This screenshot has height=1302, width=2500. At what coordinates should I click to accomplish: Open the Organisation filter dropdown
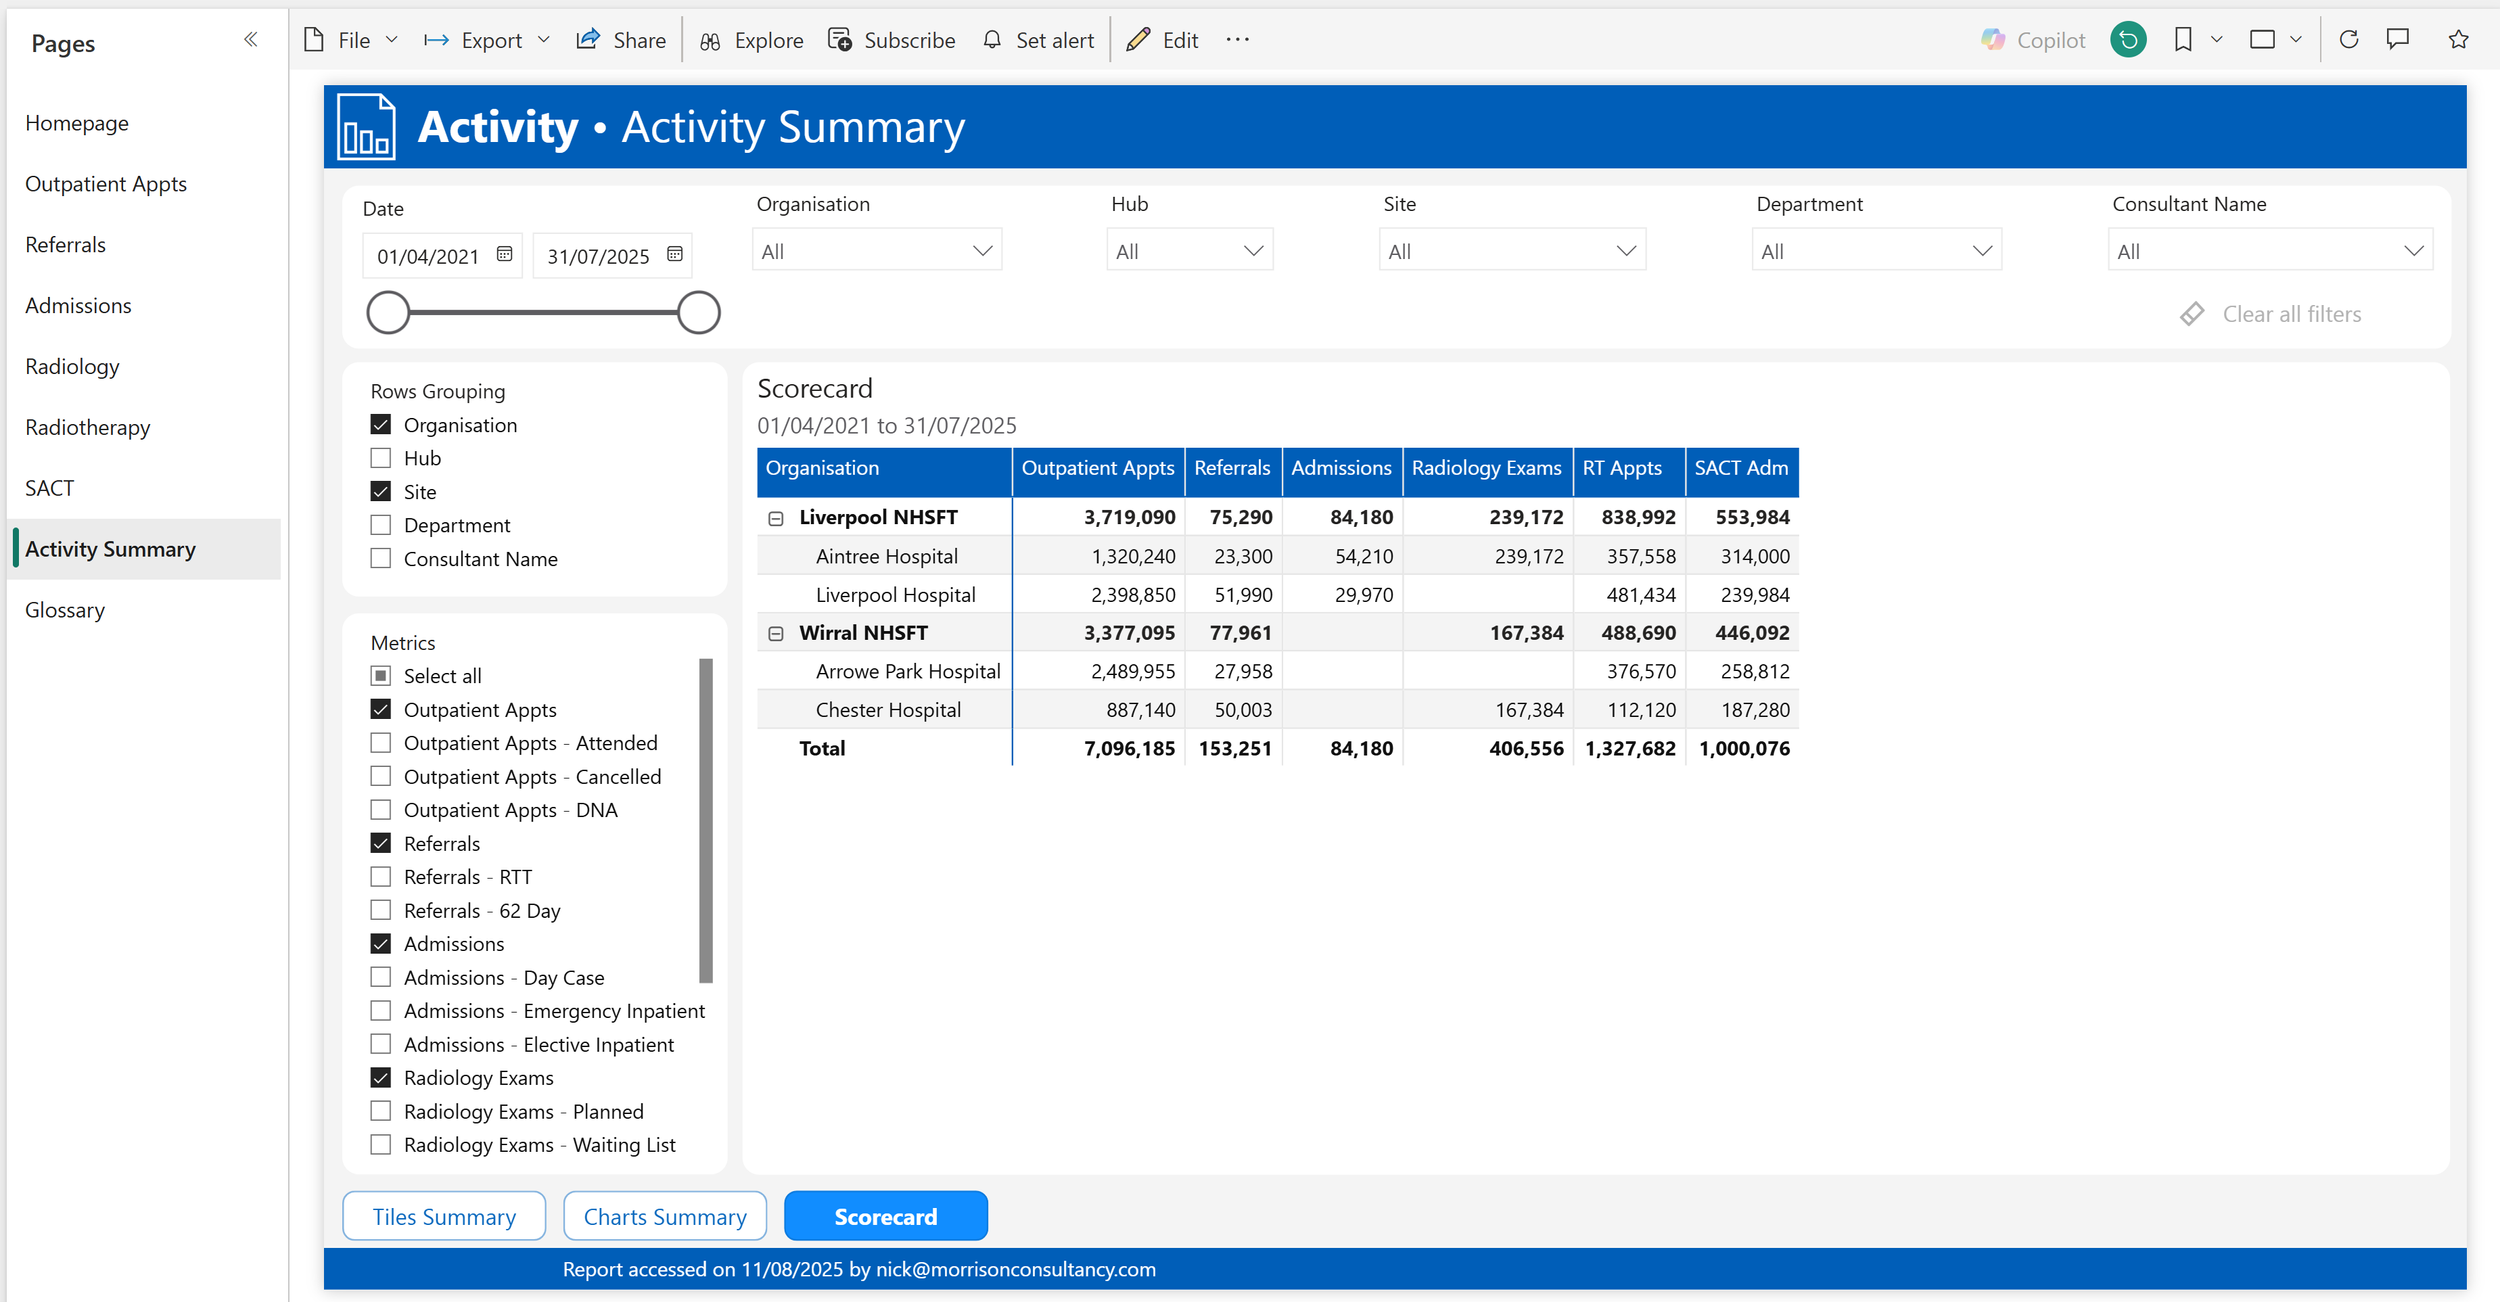point(876,251)
